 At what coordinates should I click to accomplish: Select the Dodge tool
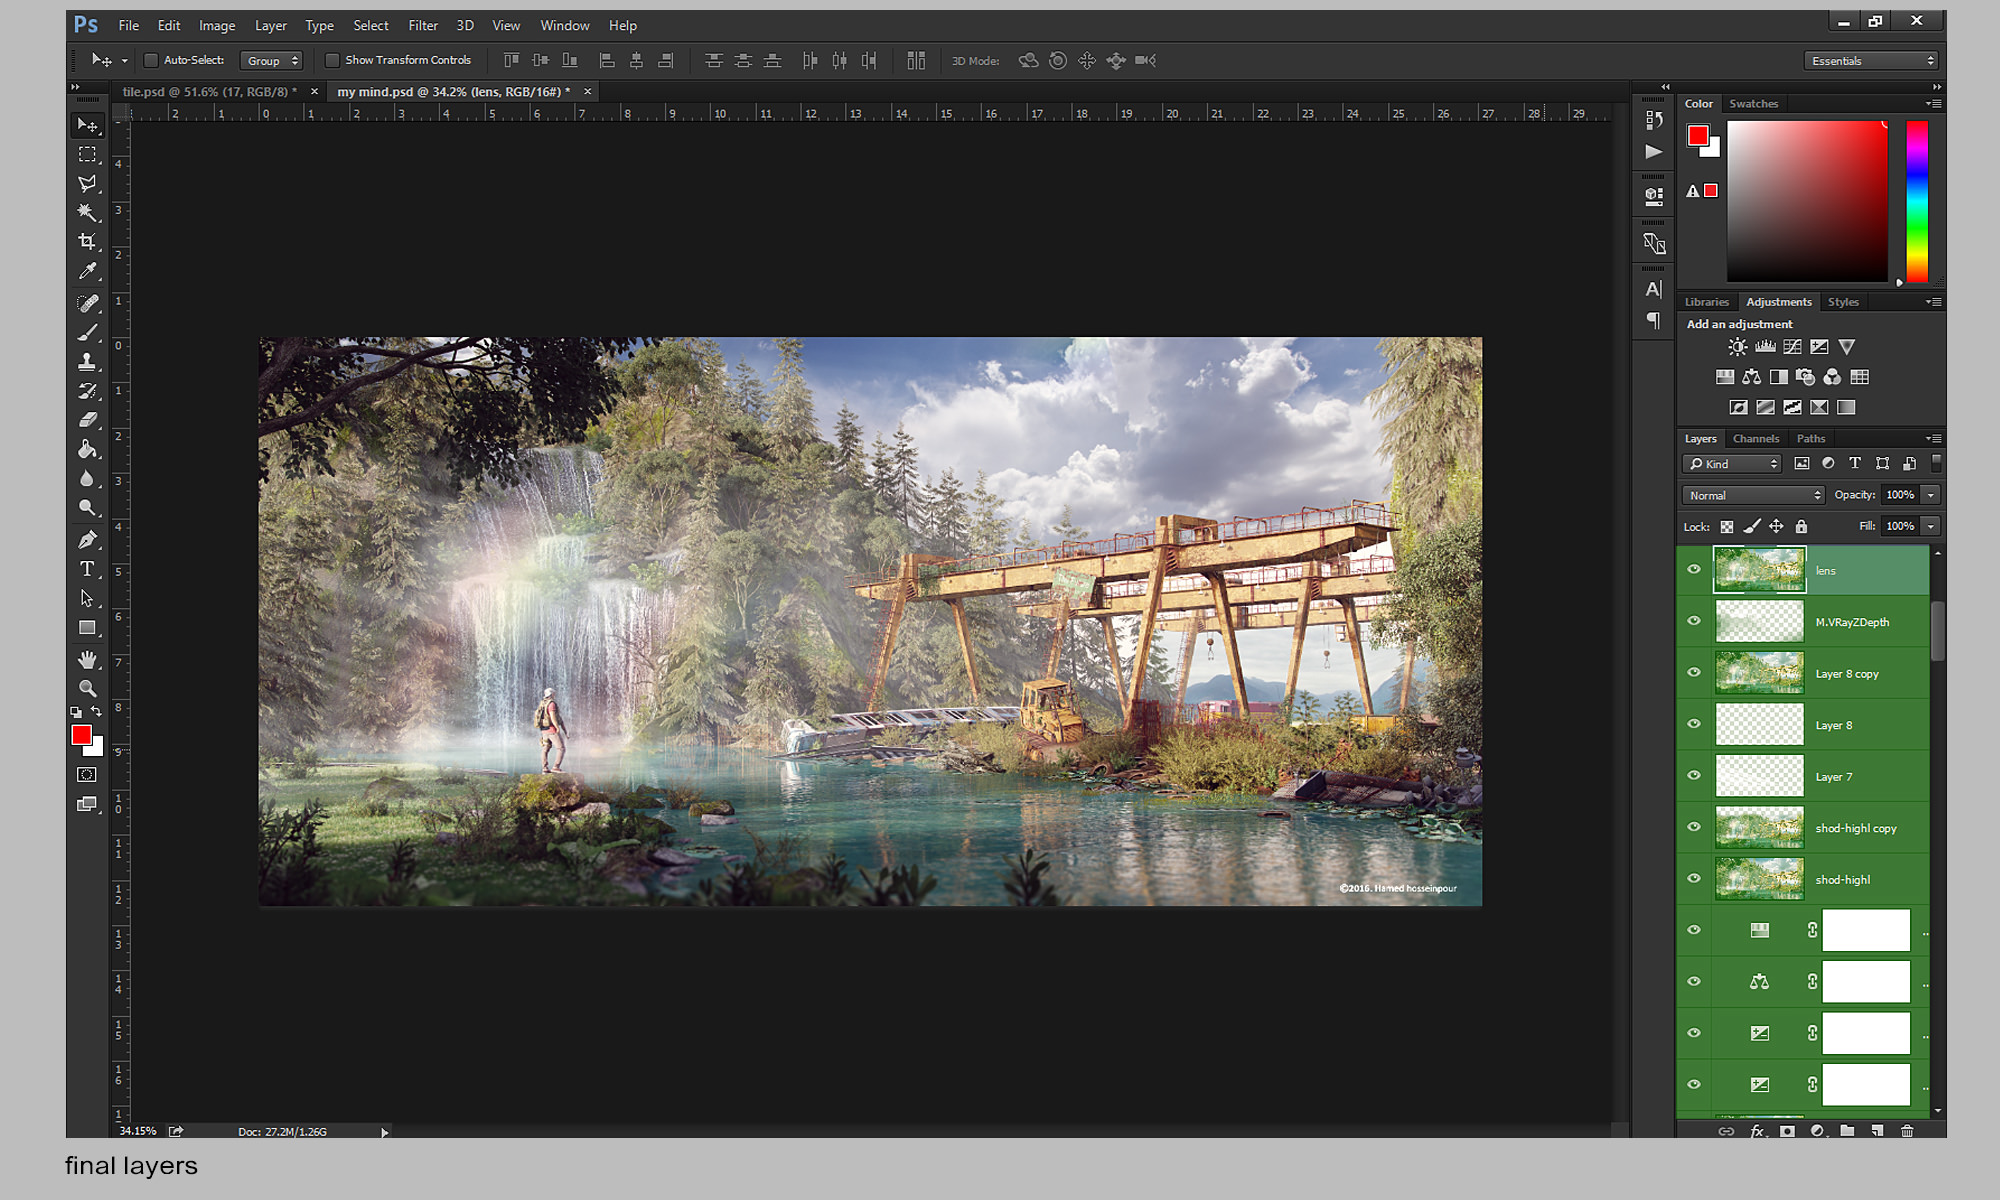coord(88,507)
